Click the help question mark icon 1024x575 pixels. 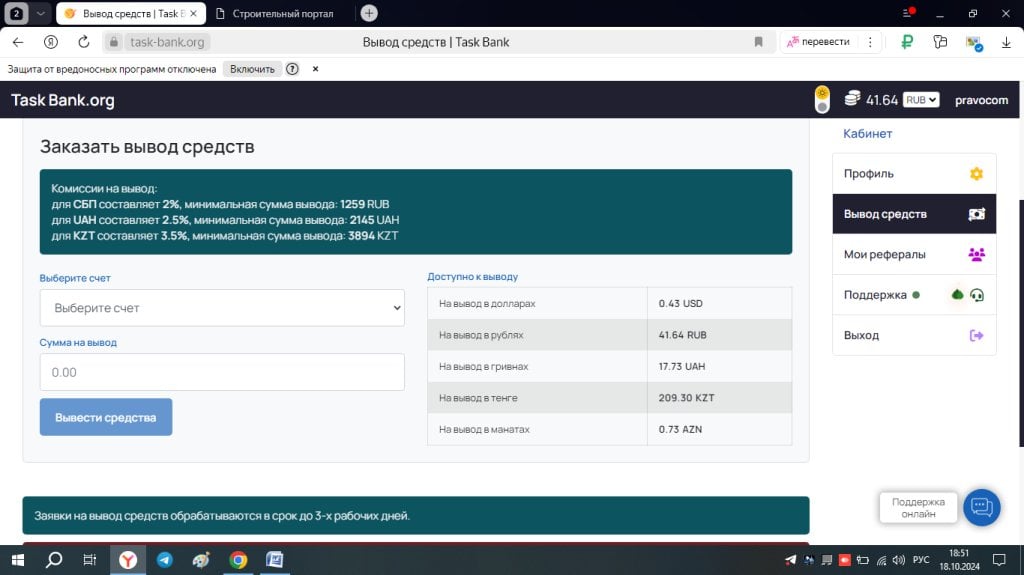pyautogui.click(x=293, y=69)
